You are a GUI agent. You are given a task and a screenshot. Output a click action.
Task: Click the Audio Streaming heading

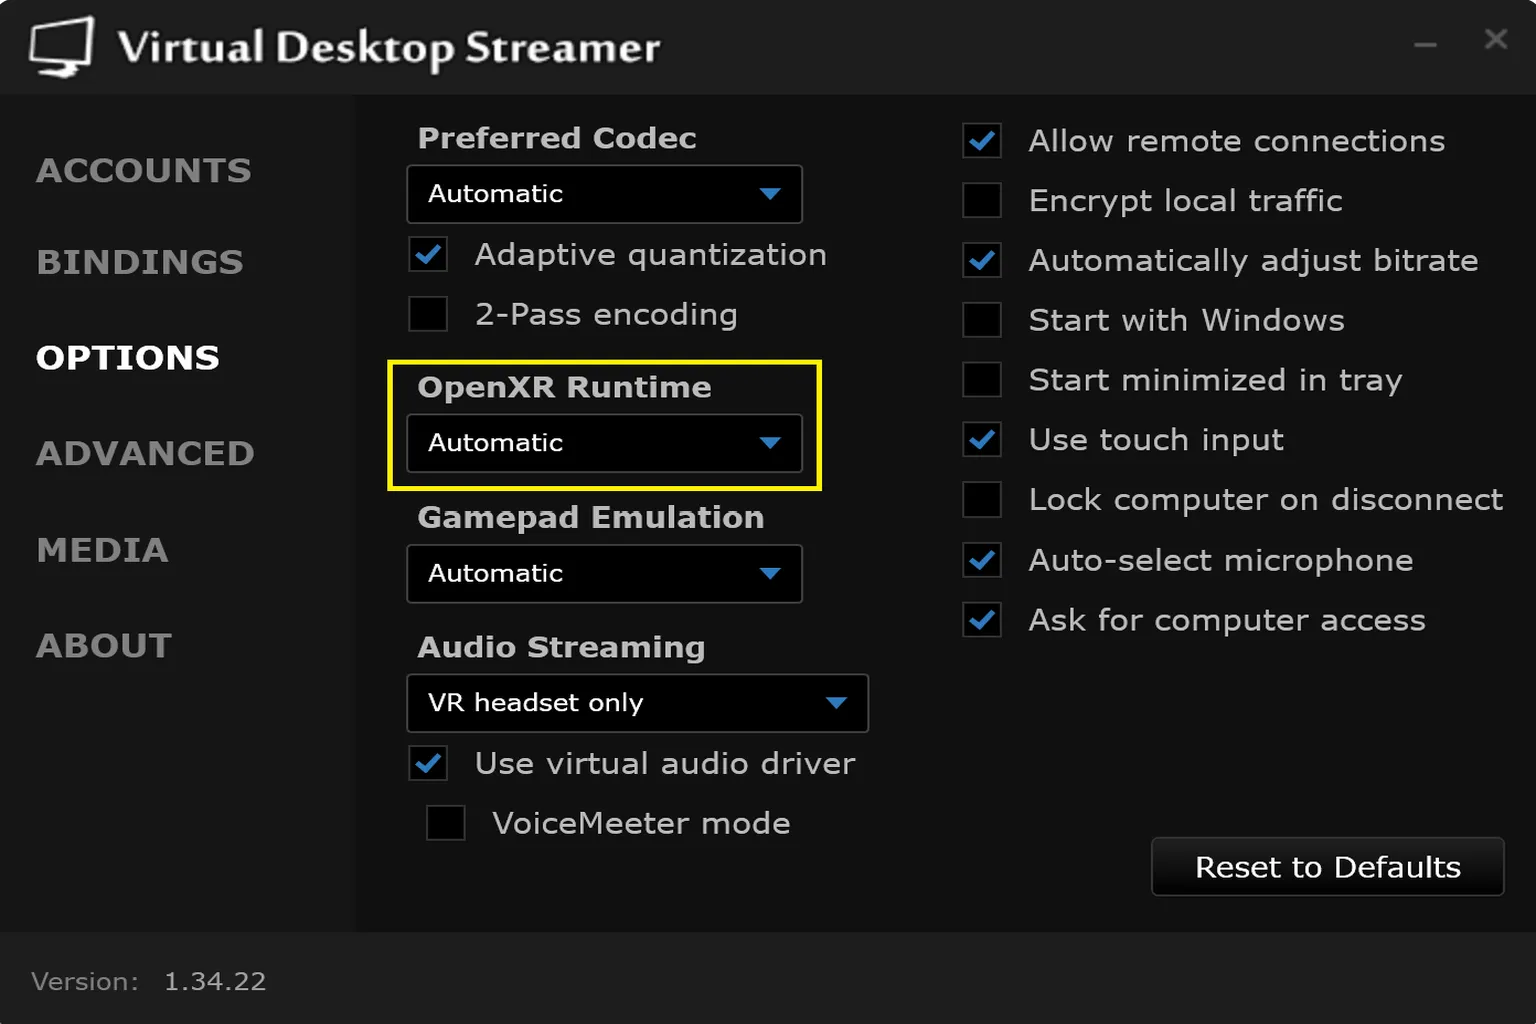(x=561, y=648)
